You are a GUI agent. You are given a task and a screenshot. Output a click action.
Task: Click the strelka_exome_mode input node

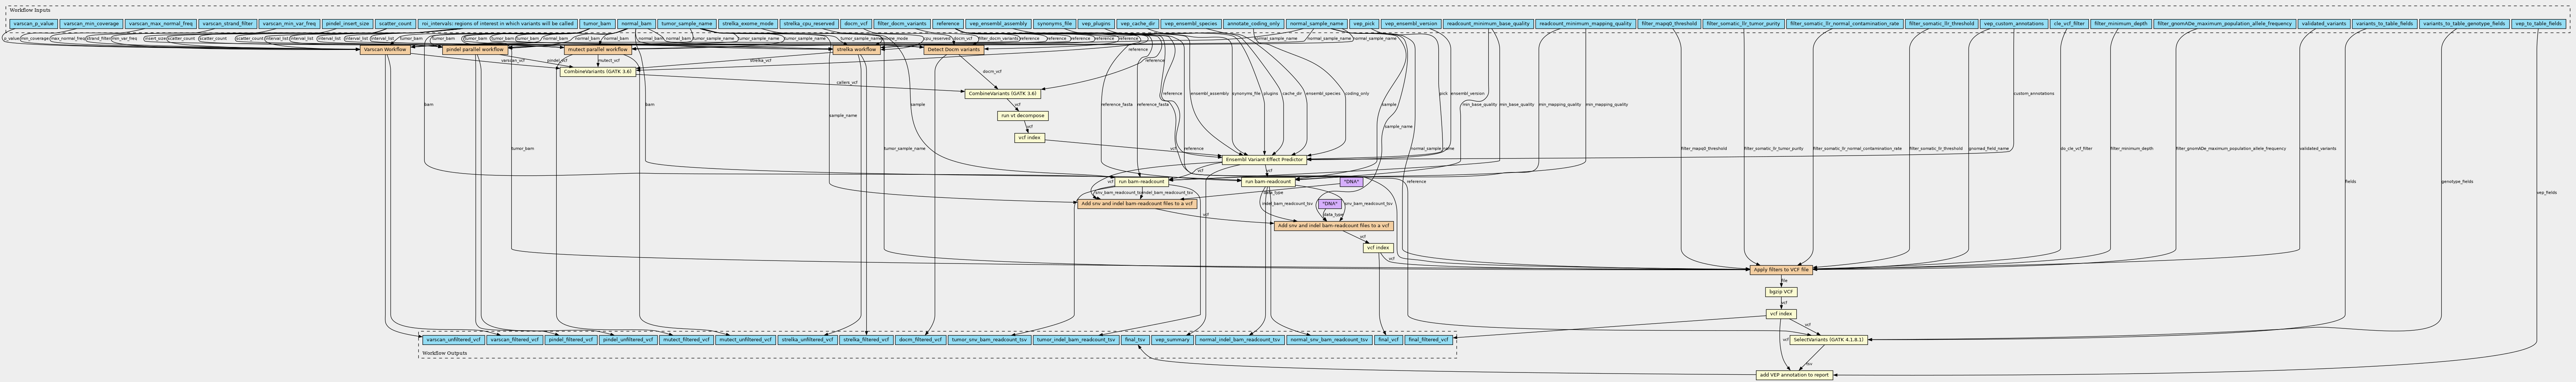coord(748,23)
